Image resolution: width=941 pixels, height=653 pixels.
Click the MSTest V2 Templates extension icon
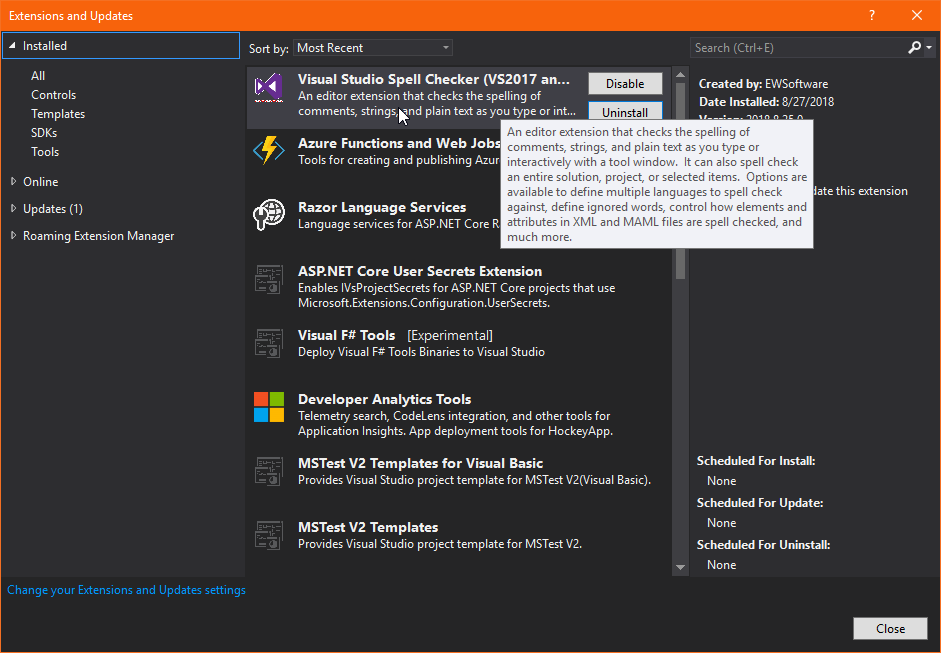click(x=269, y=535)
